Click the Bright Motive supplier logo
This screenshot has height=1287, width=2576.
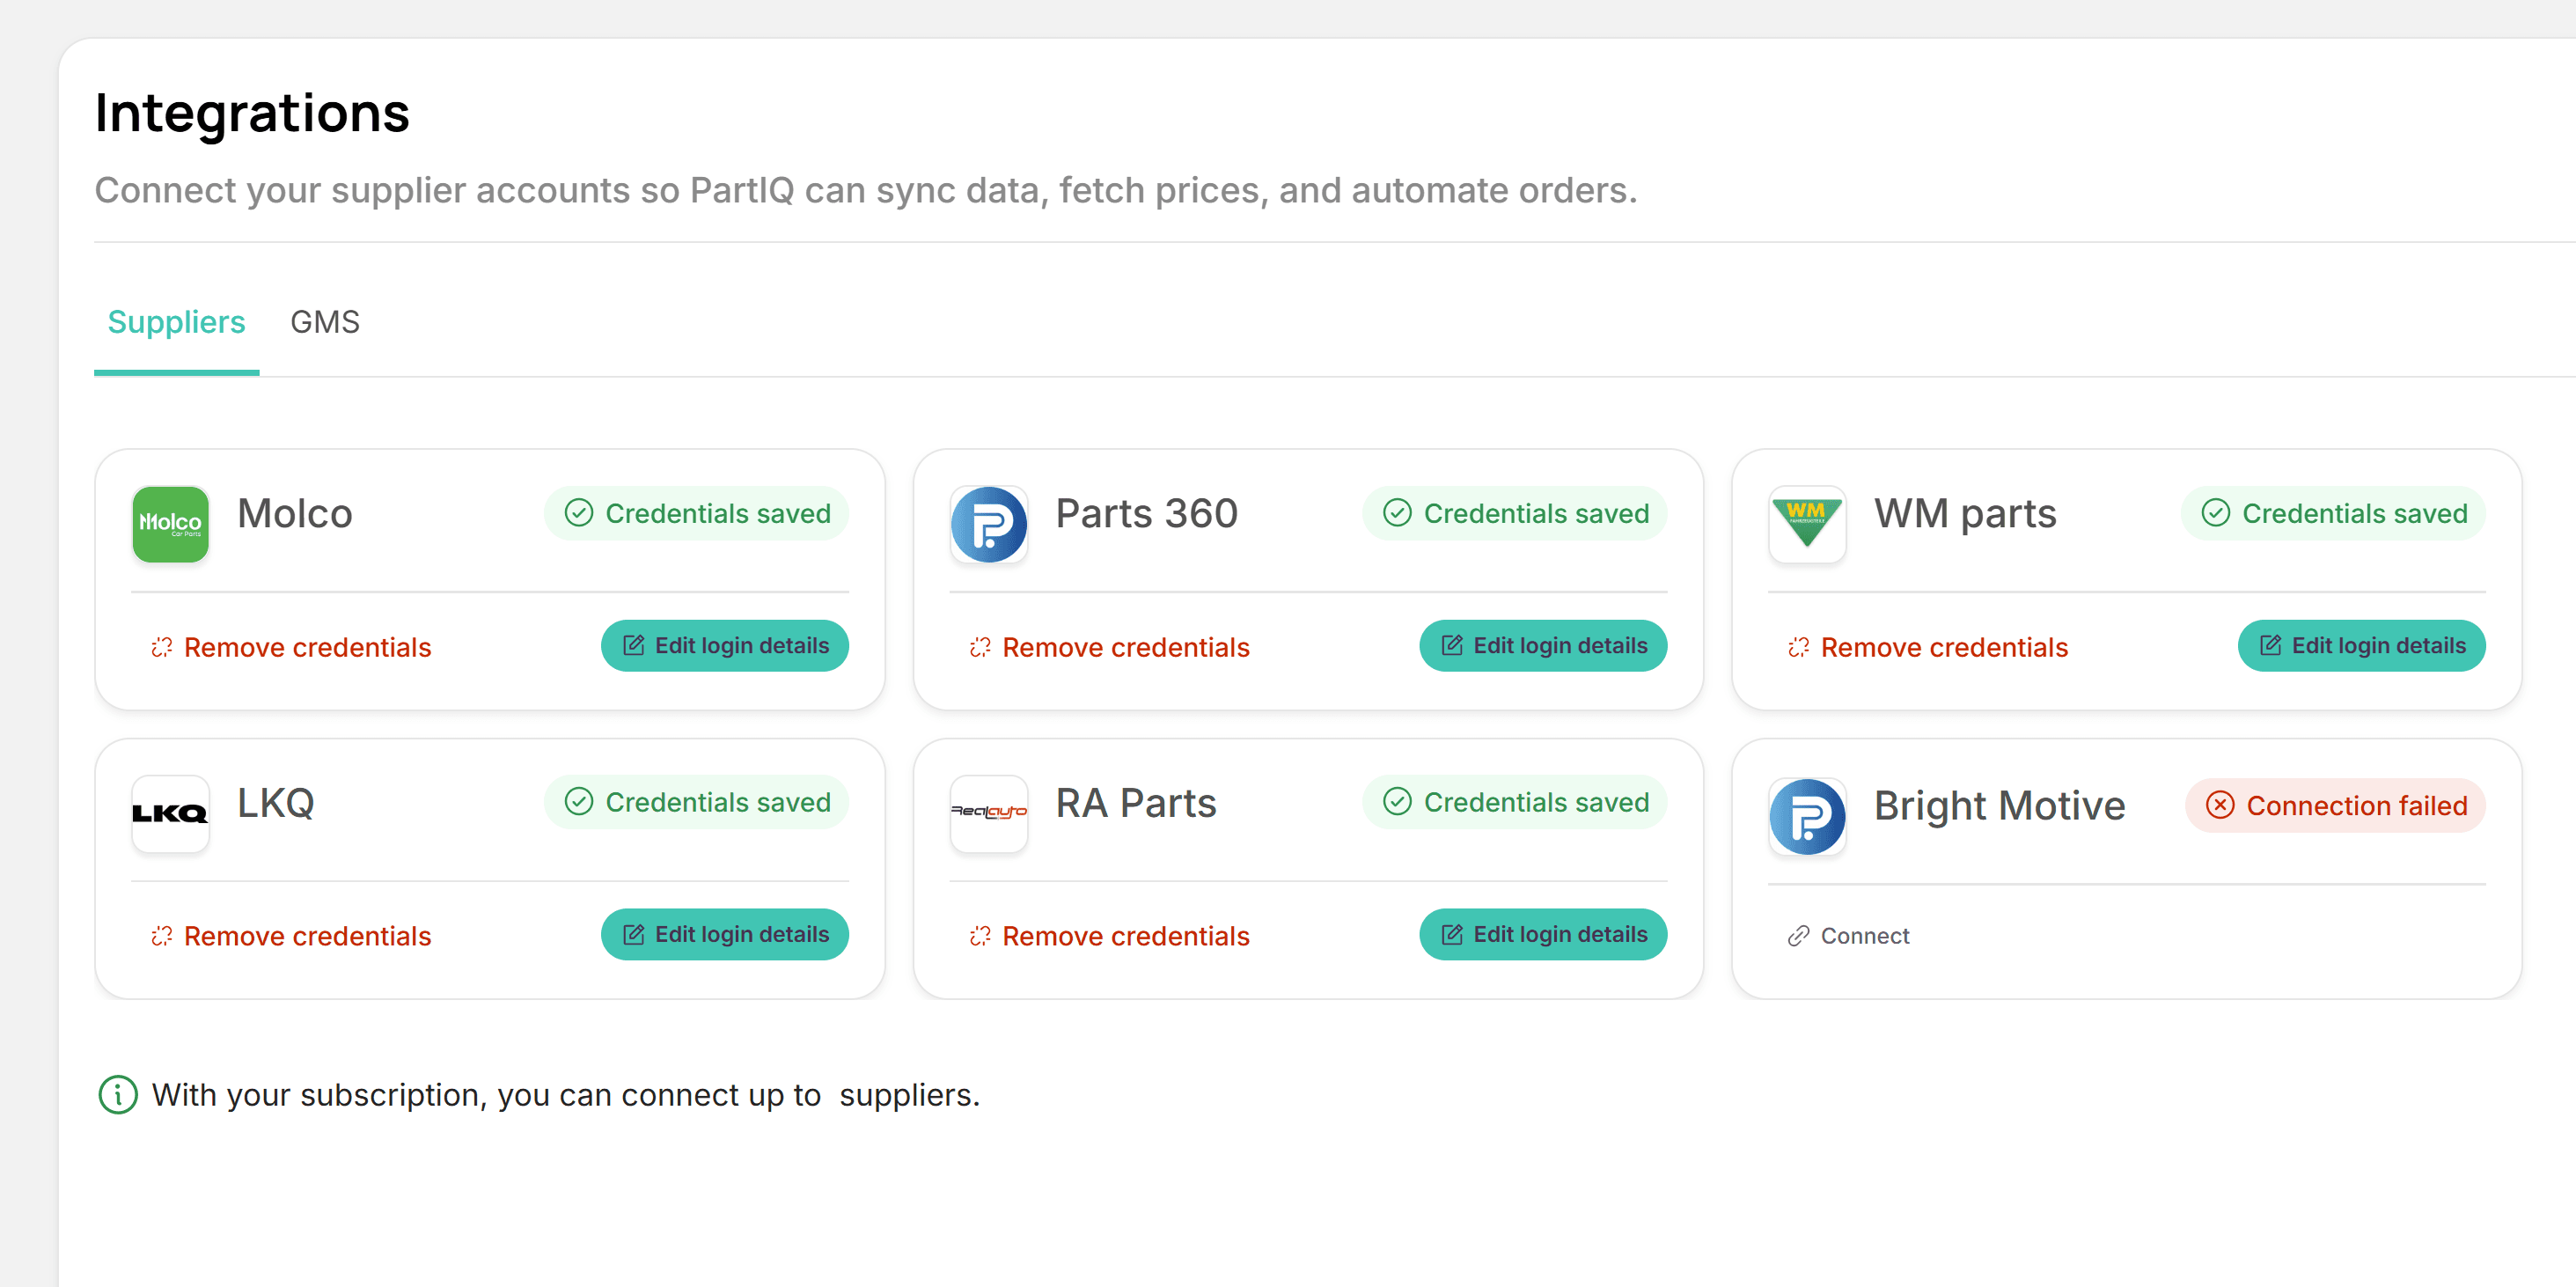1806,816
